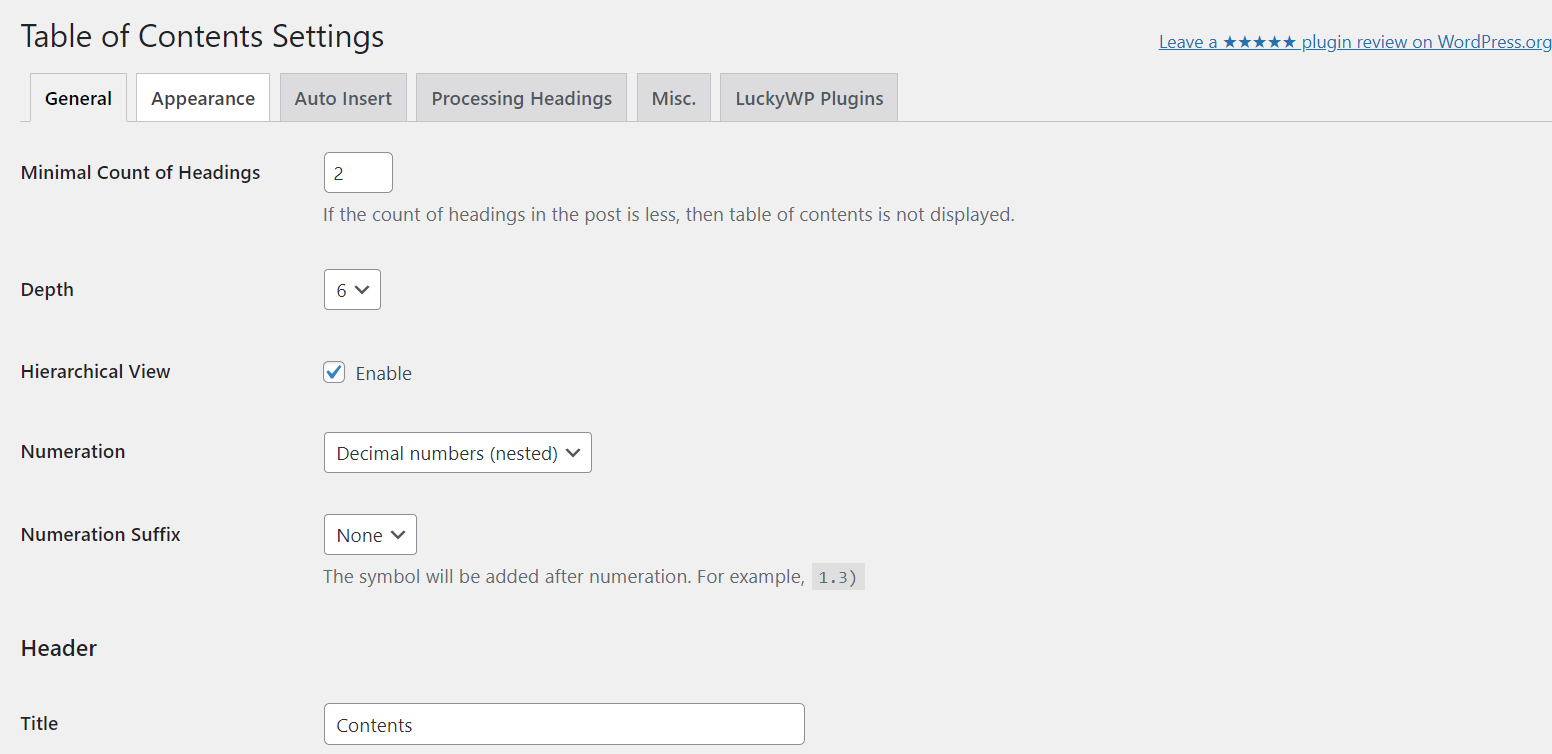Screen dimensions: 1552x754
Task: Click the Minimal Count of Headings field
Action: coord(358,173)
